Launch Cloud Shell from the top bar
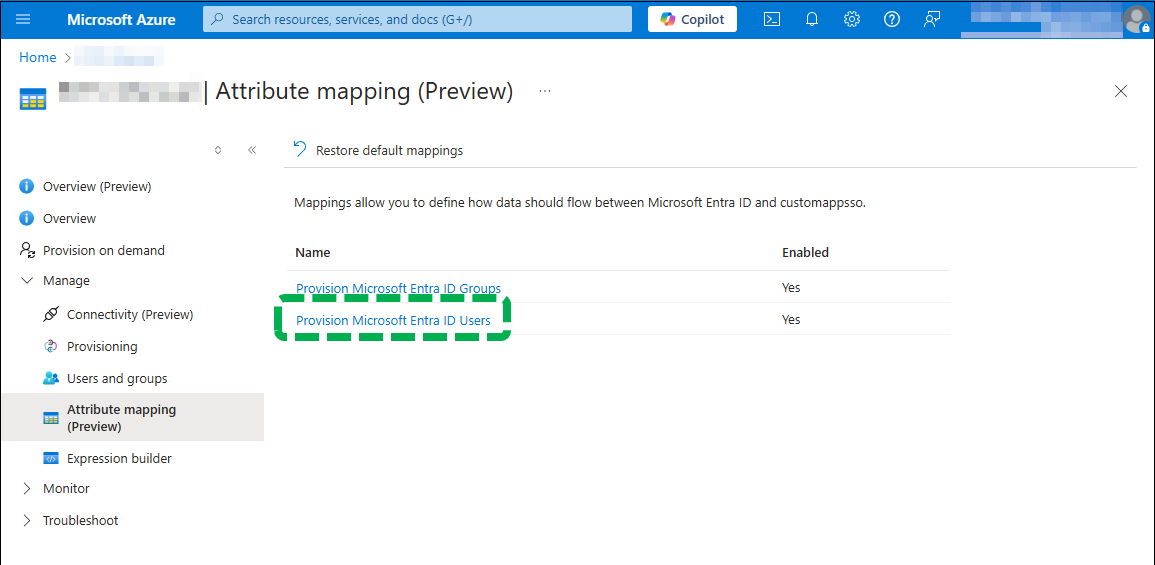This screenshot has width=1155, height=565. click(x=772, y=19)
